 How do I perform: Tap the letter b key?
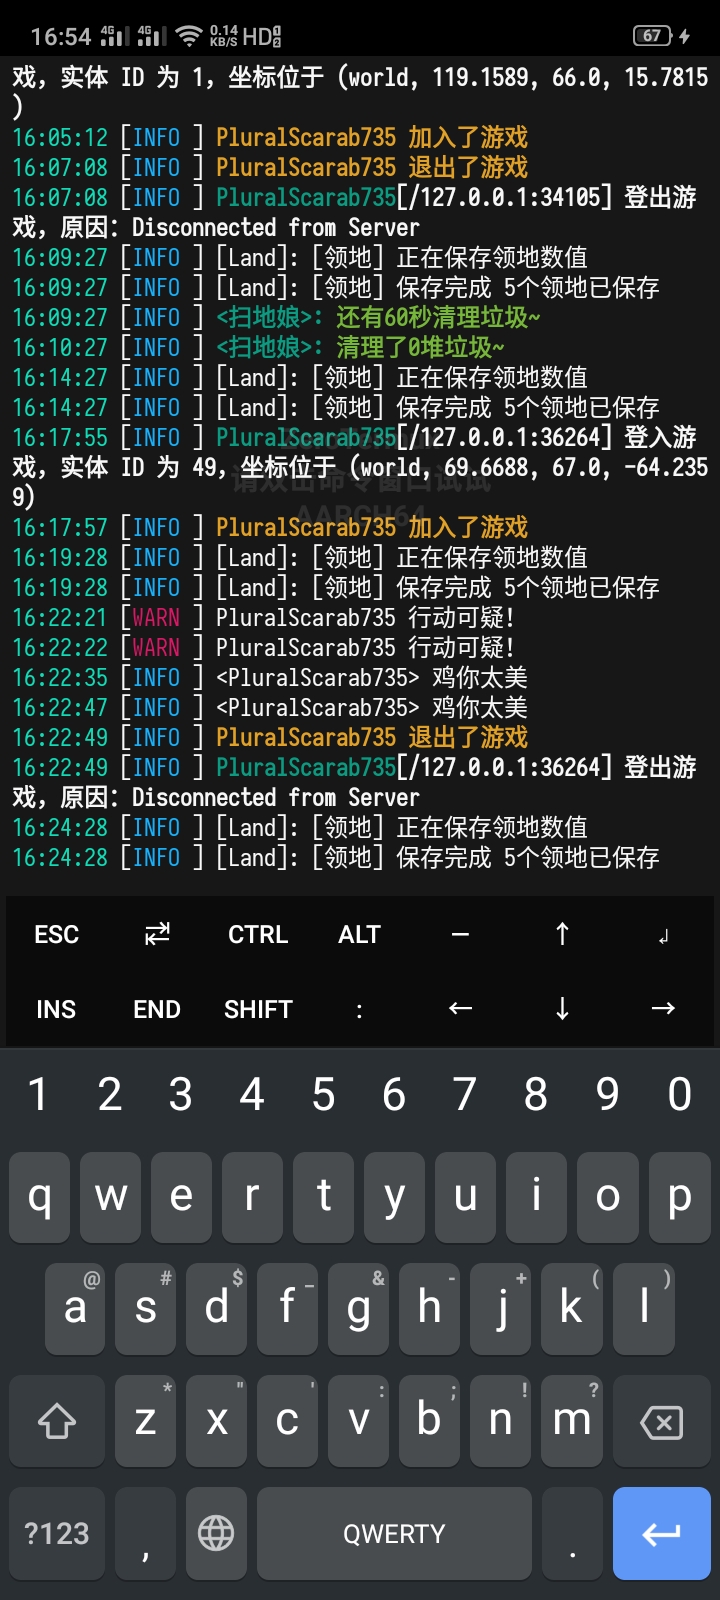pos(429,1421)
